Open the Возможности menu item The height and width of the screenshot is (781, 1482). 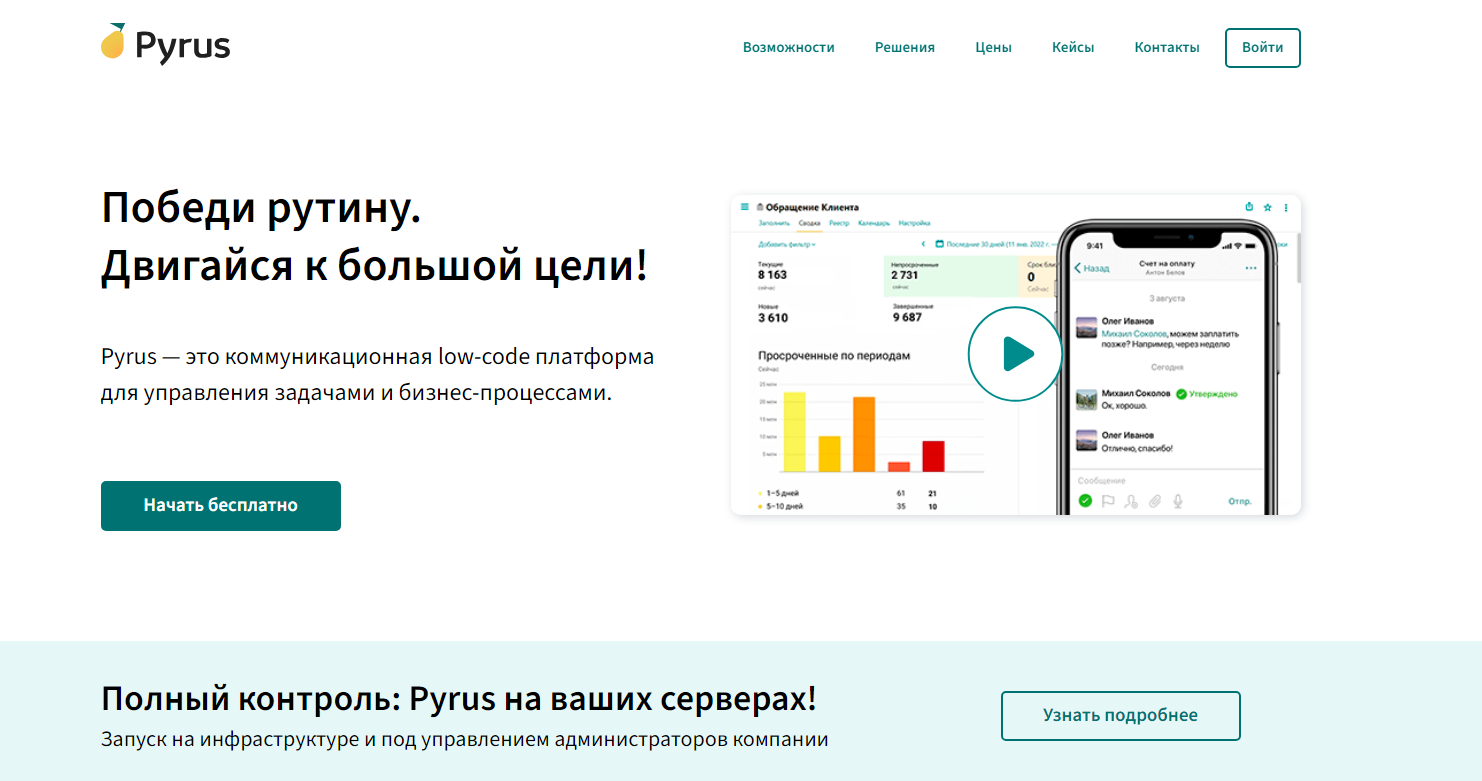click(788, 47)
